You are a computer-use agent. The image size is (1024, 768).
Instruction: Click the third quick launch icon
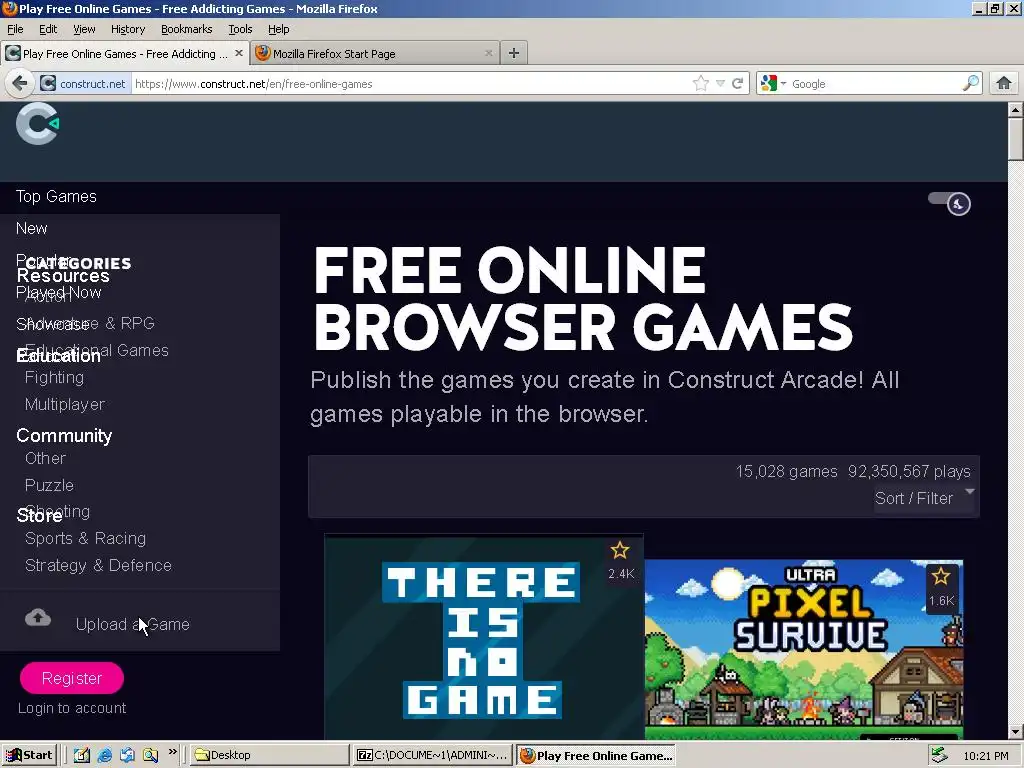point(127,755)
